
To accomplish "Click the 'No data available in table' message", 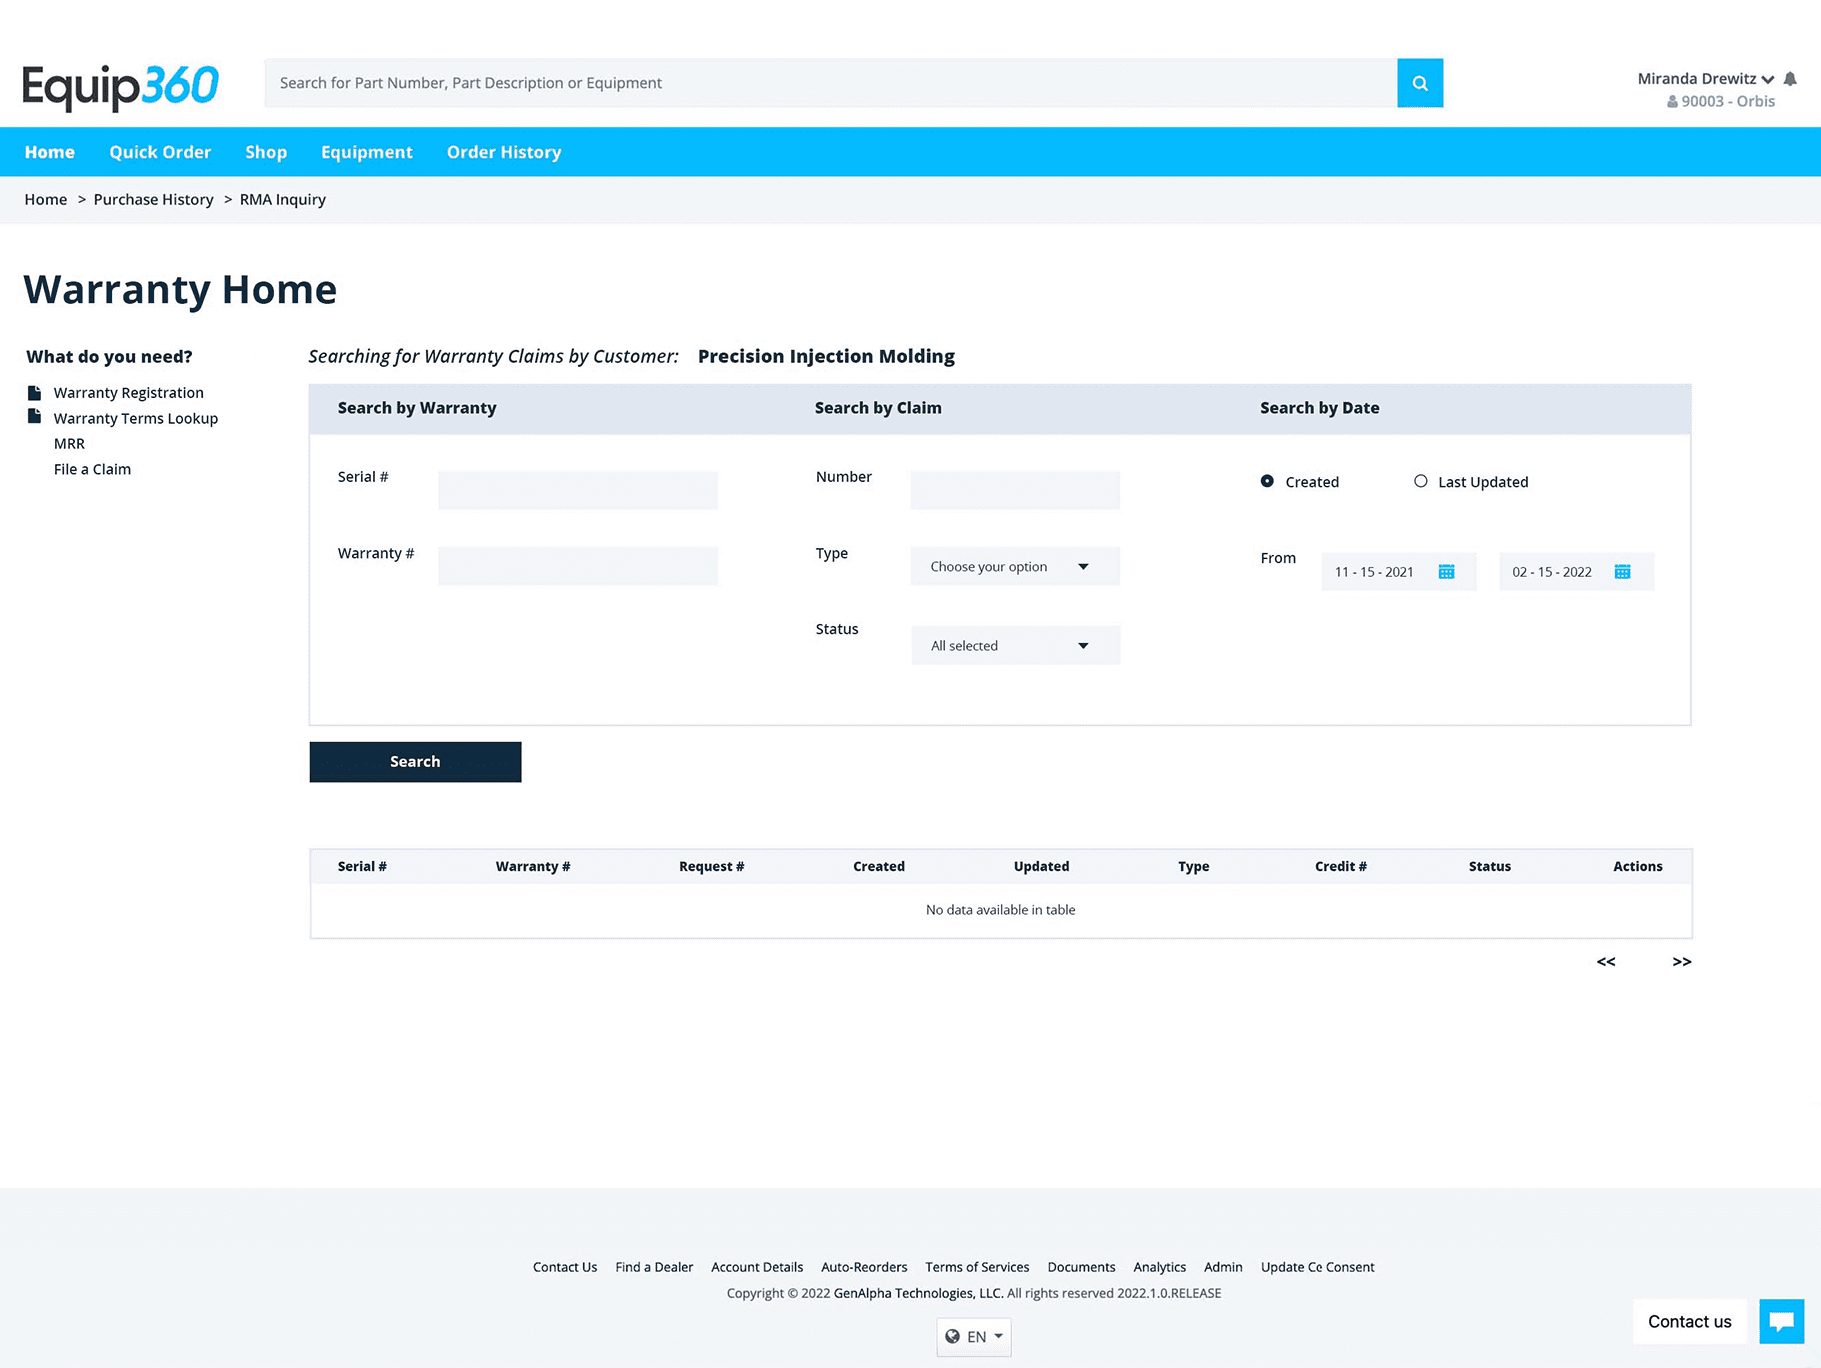I will point(1001,910).
